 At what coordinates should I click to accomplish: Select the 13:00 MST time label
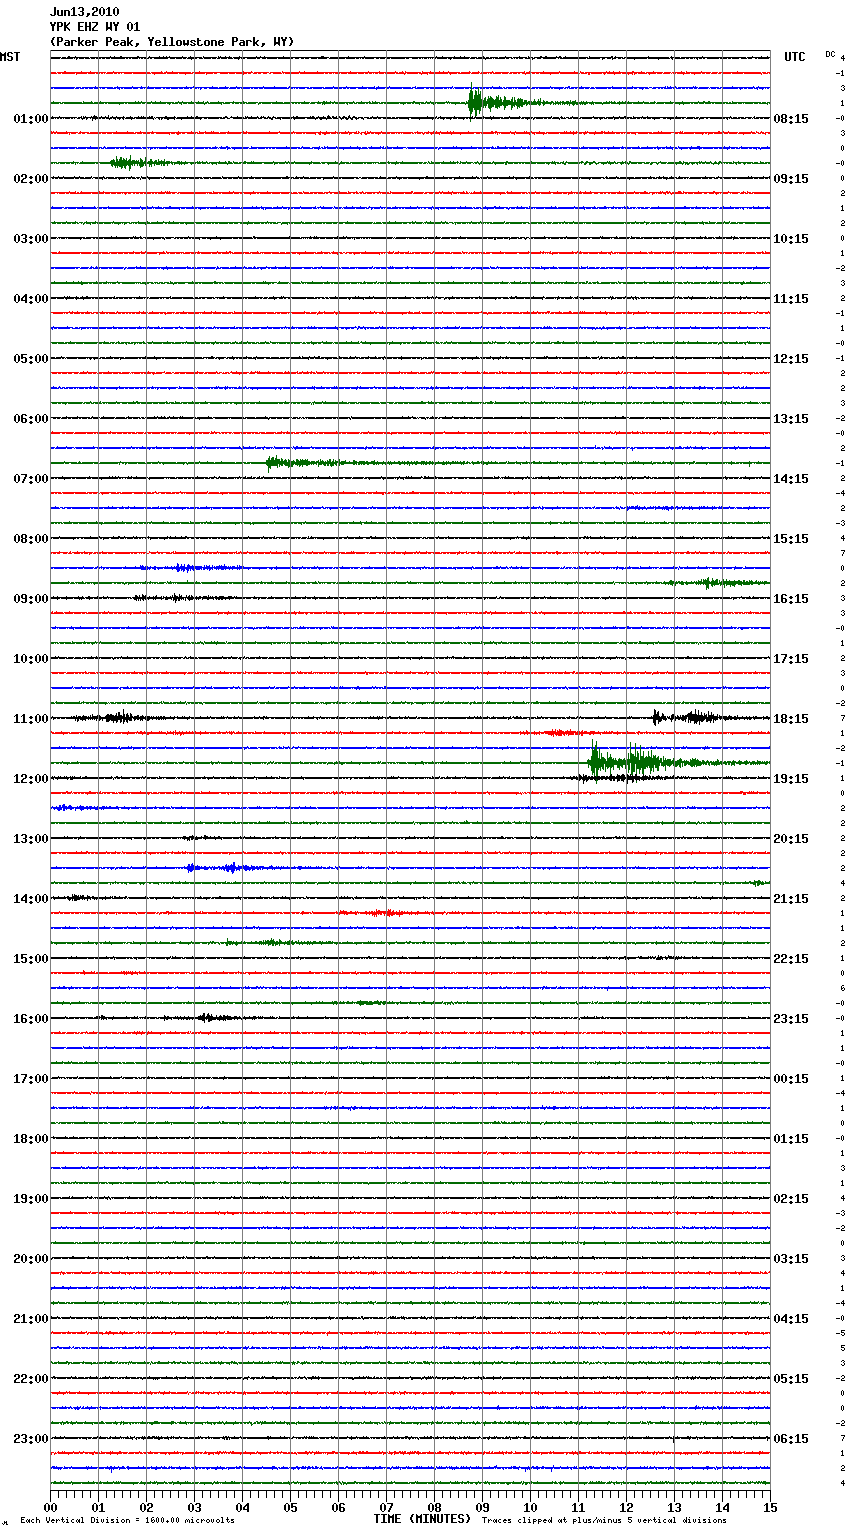pyautogui.click(x=30, y=839)
